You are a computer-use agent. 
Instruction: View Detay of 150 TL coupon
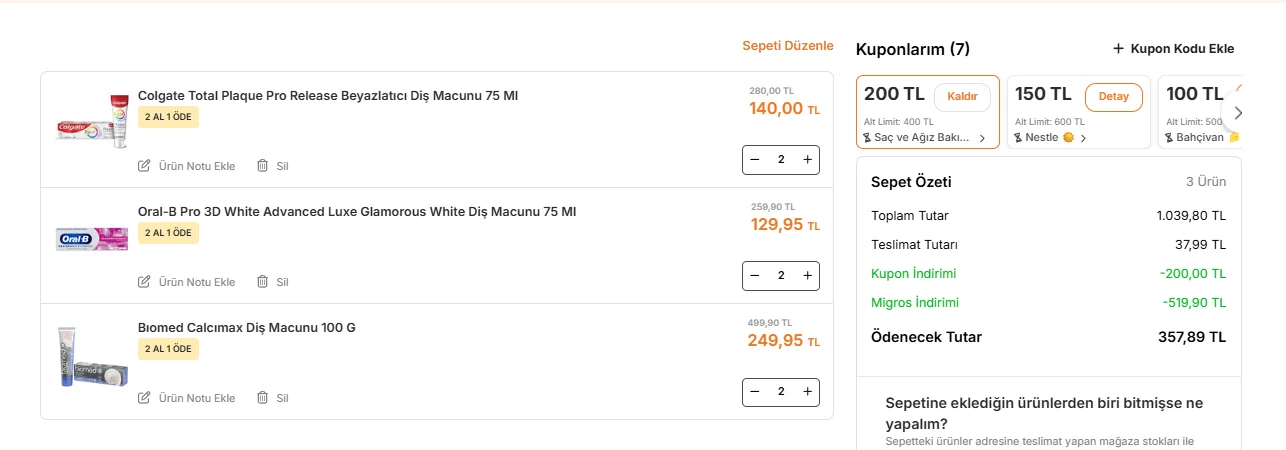click(1114, 97)
